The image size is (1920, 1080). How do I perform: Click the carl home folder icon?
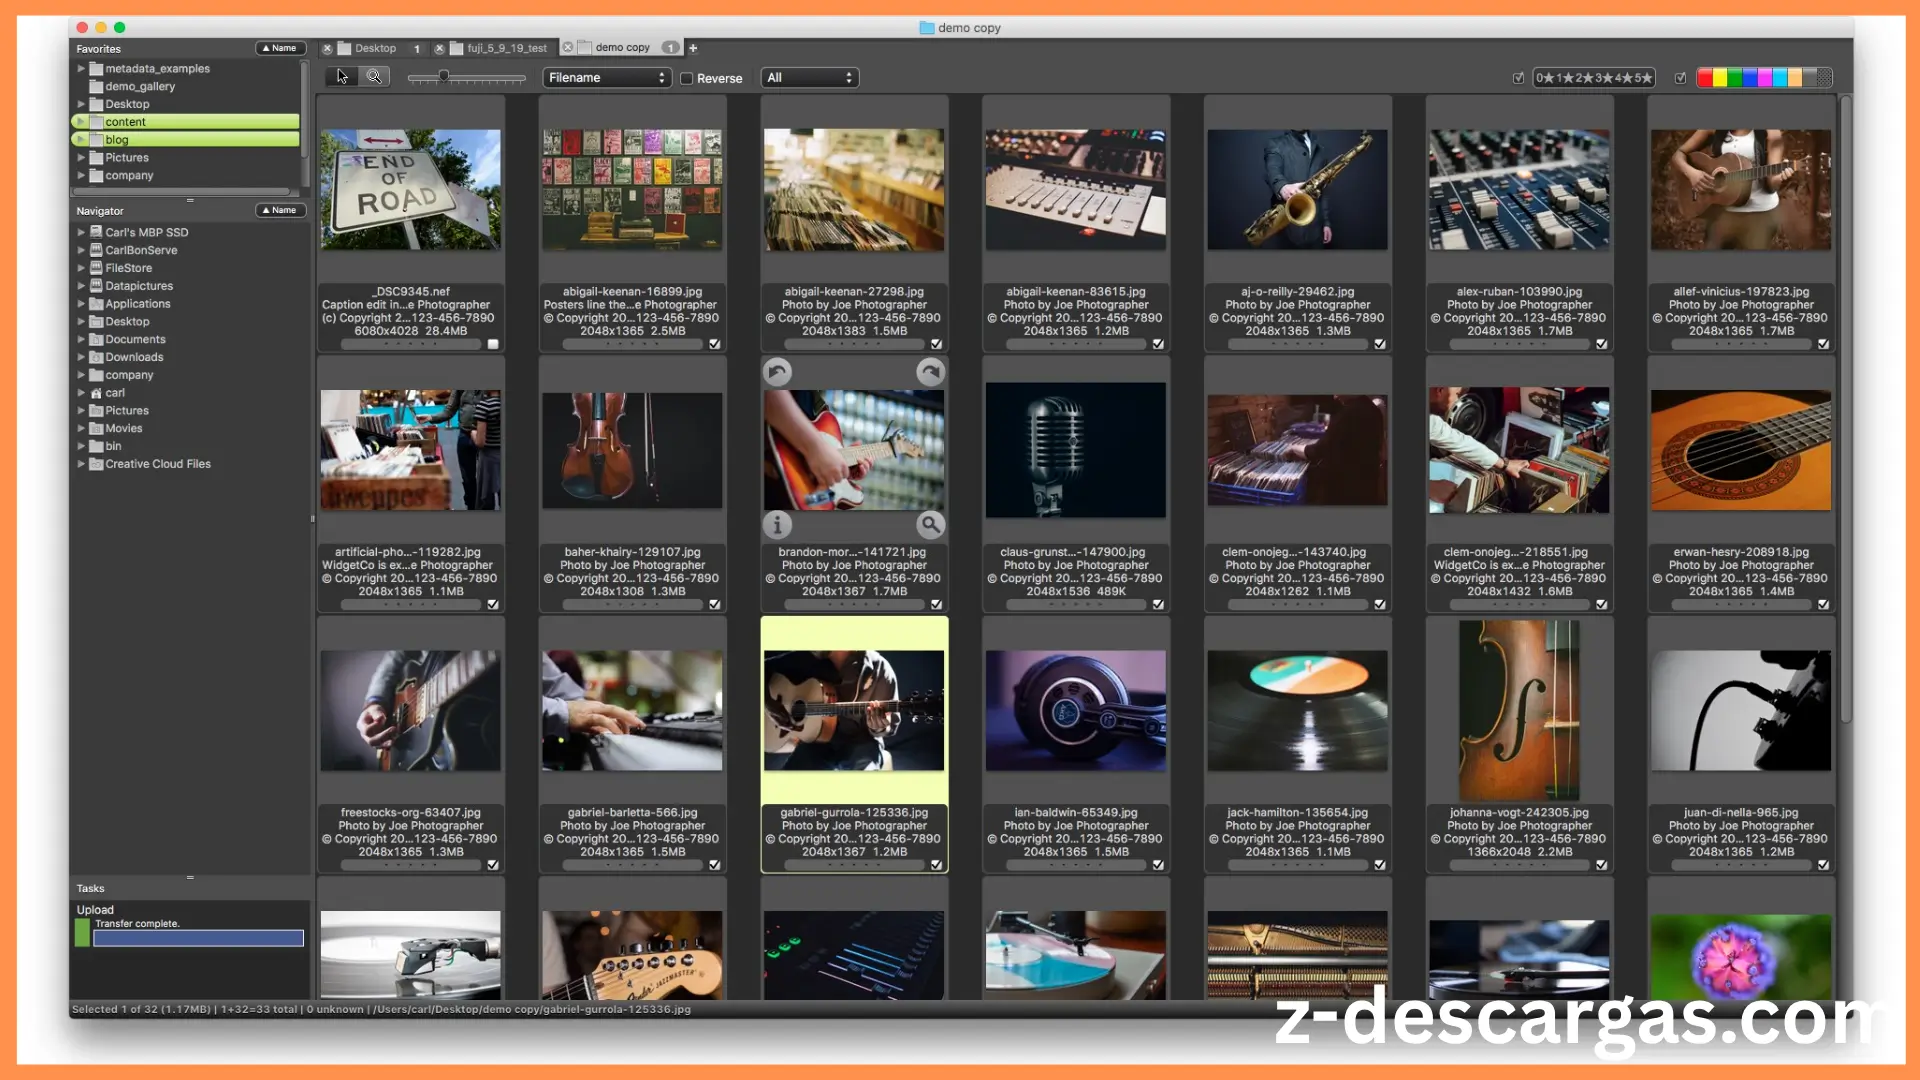tap(96, 393)
